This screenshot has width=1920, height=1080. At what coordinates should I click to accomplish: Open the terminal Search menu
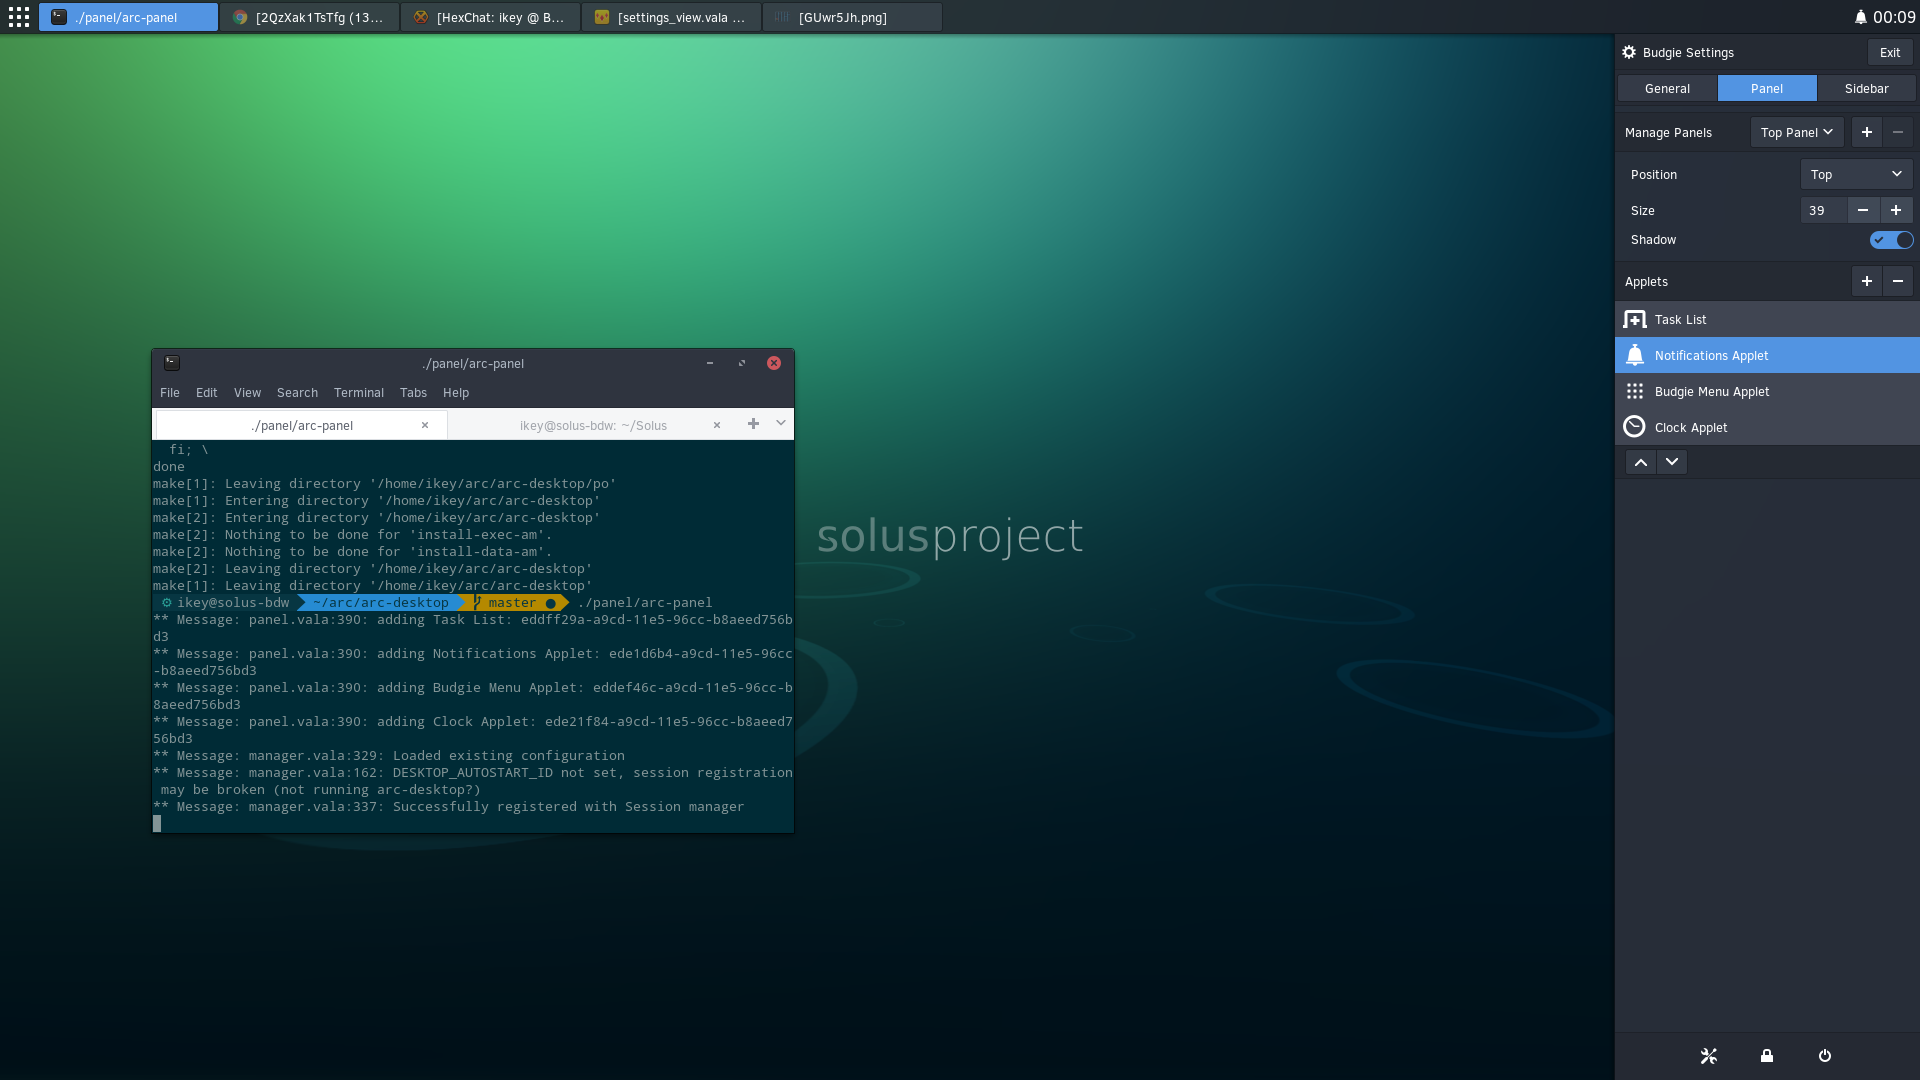[x=297, y=393]
